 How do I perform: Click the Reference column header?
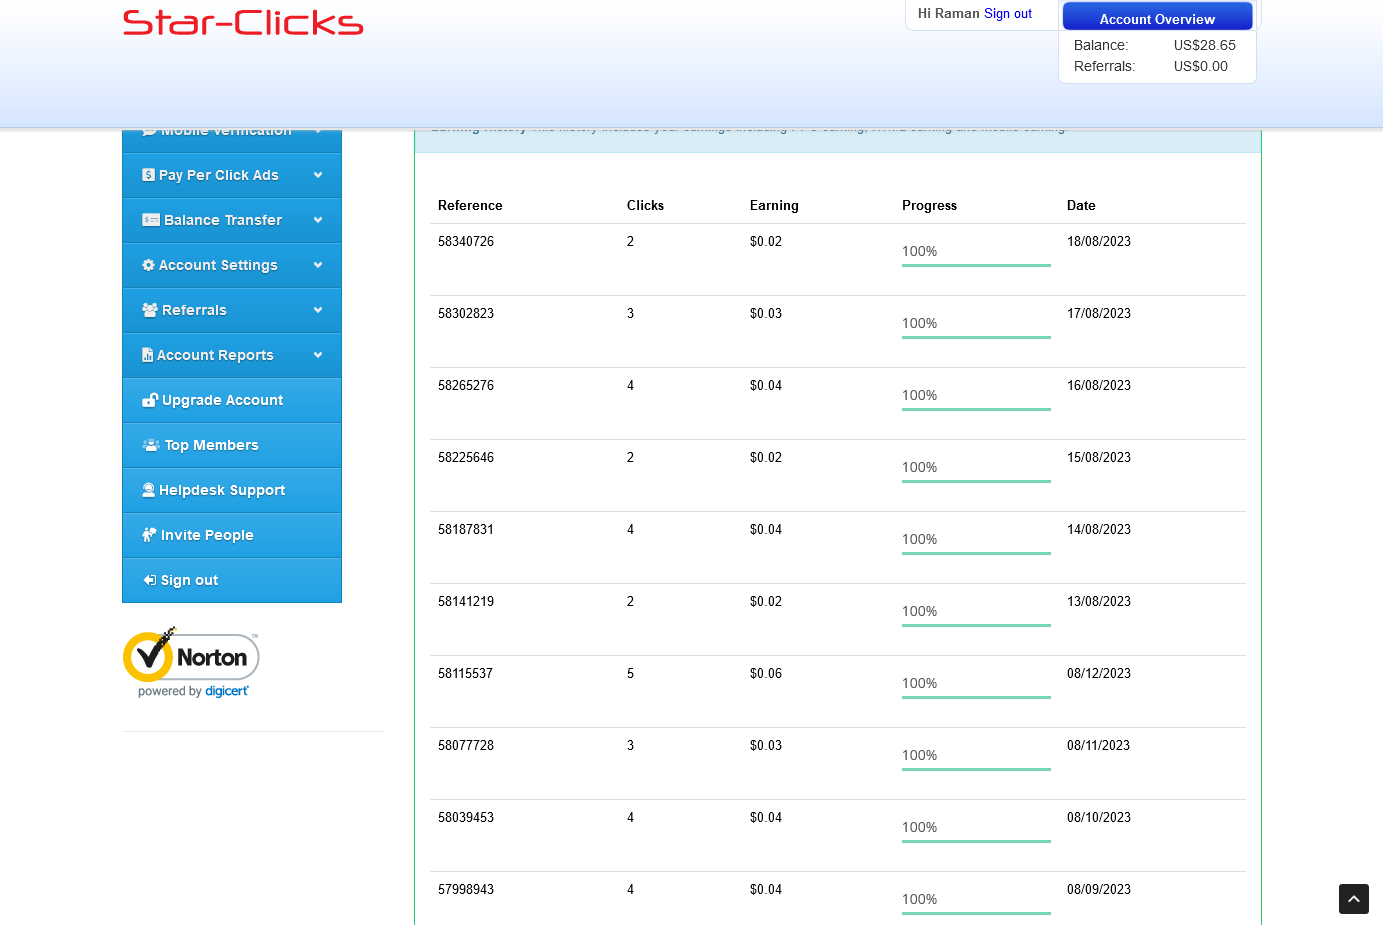click(470, 205)
